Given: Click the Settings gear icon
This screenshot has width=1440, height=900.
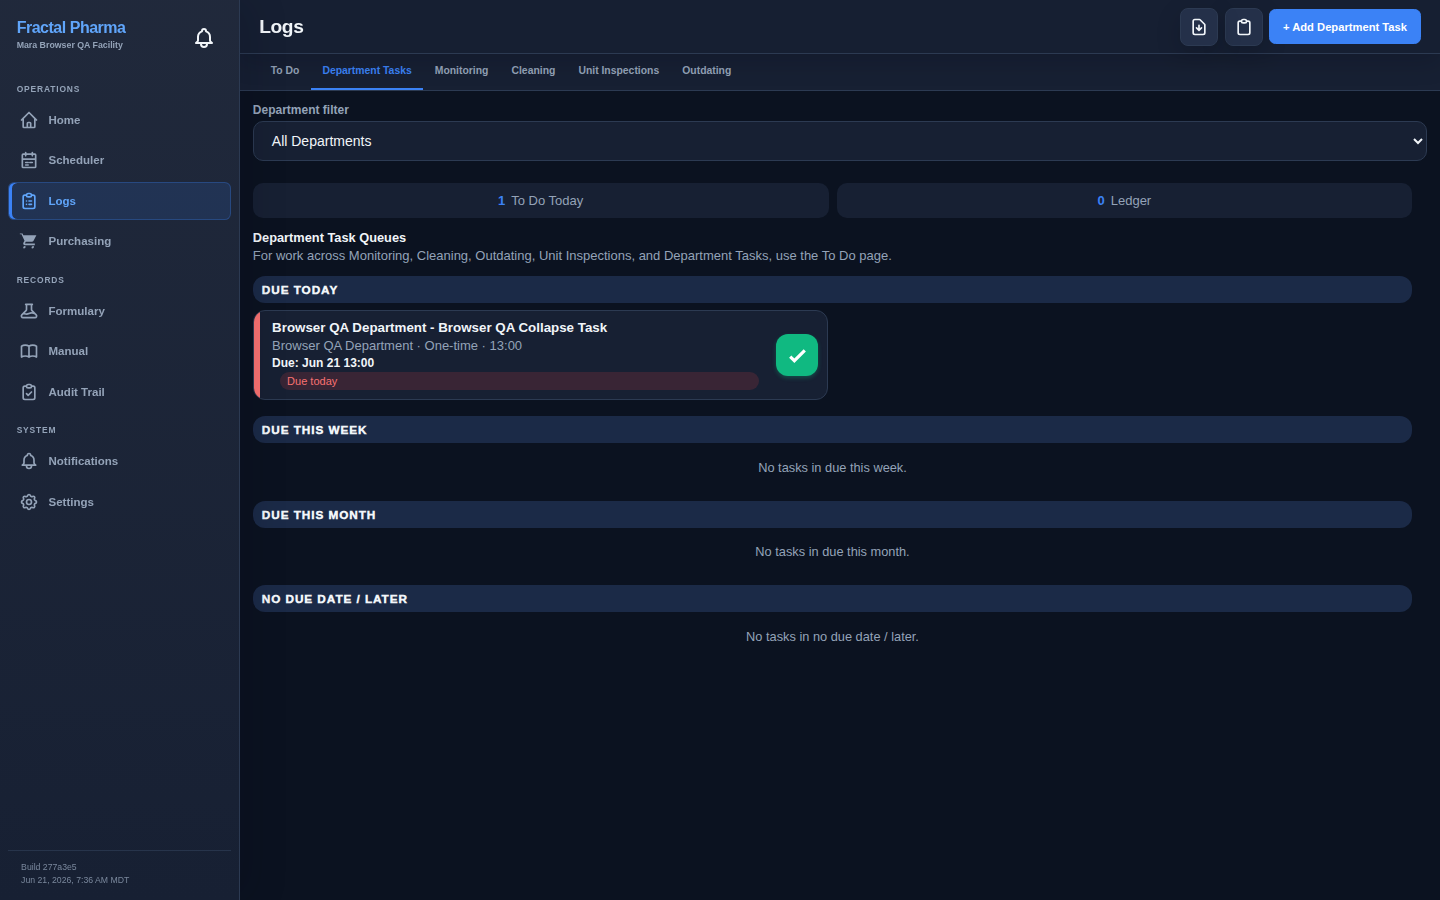Looking at the screenshot, I should point(29,502).
